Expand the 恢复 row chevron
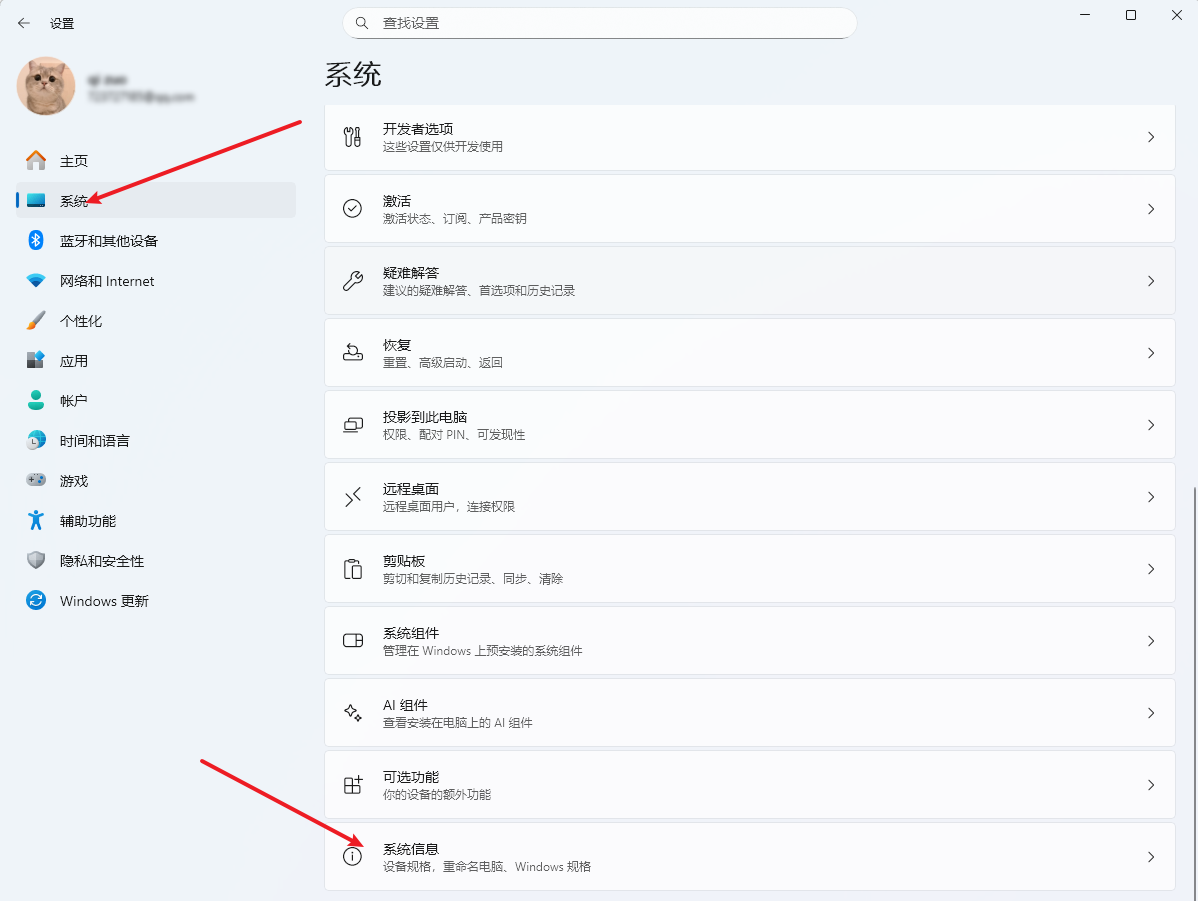The height and width of the screenshot is (901, 1198). [x=1151, y=353]
